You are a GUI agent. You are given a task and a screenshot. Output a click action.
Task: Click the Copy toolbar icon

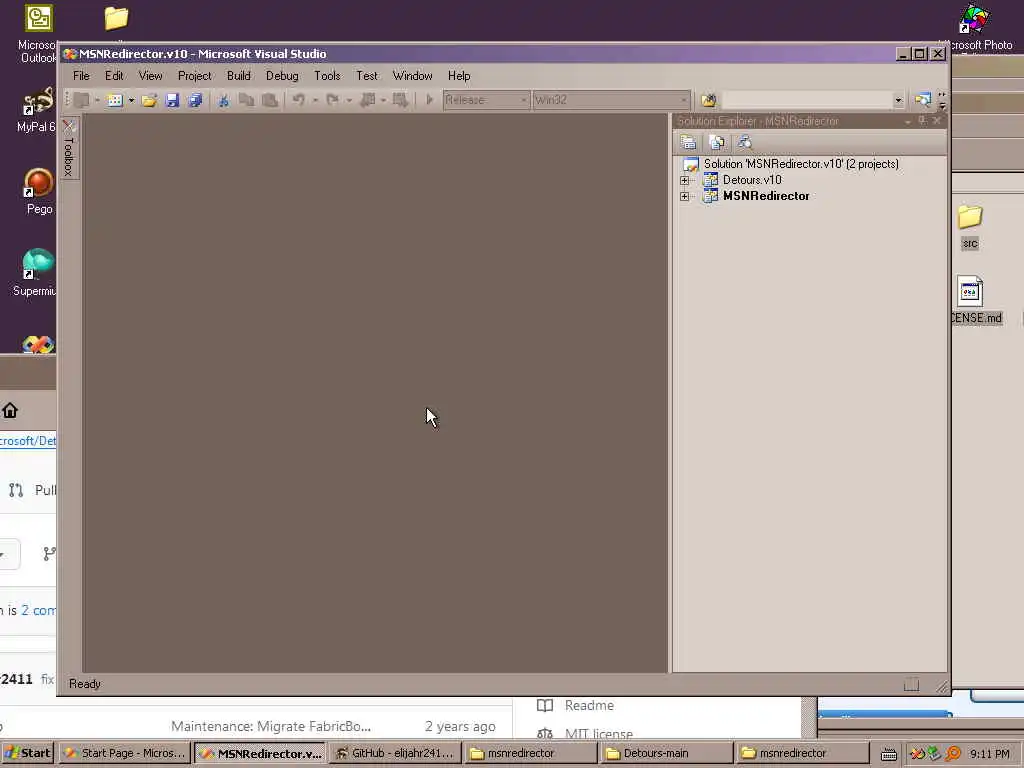point(246,100)
